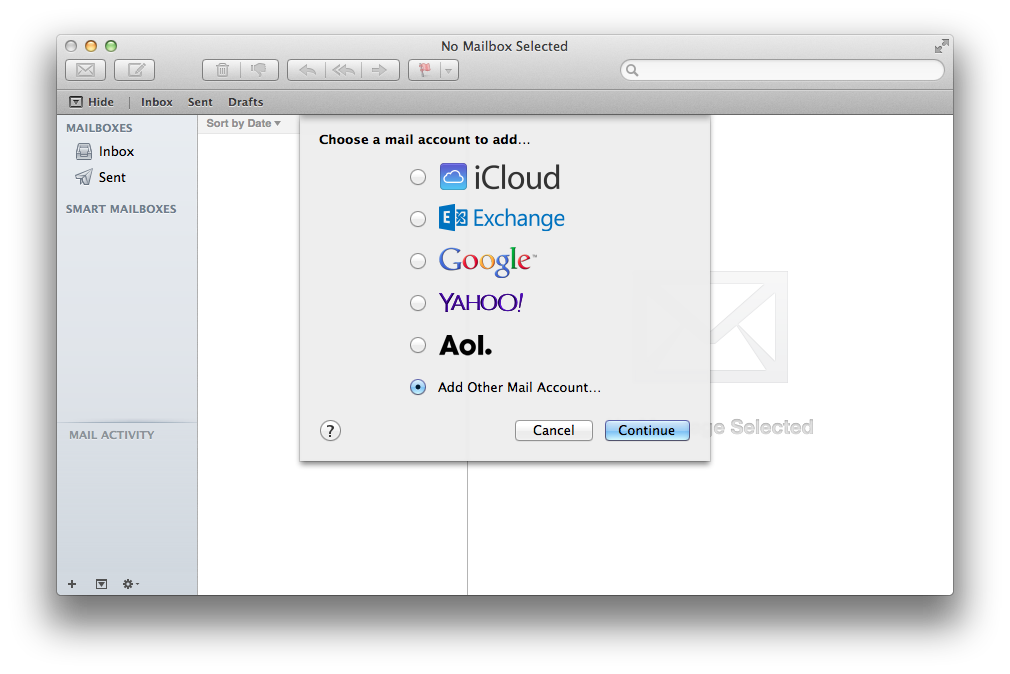Click the Reply All double-arrow icon
1010x674 pixels.
pyautogui.click(x=343, y=70)
